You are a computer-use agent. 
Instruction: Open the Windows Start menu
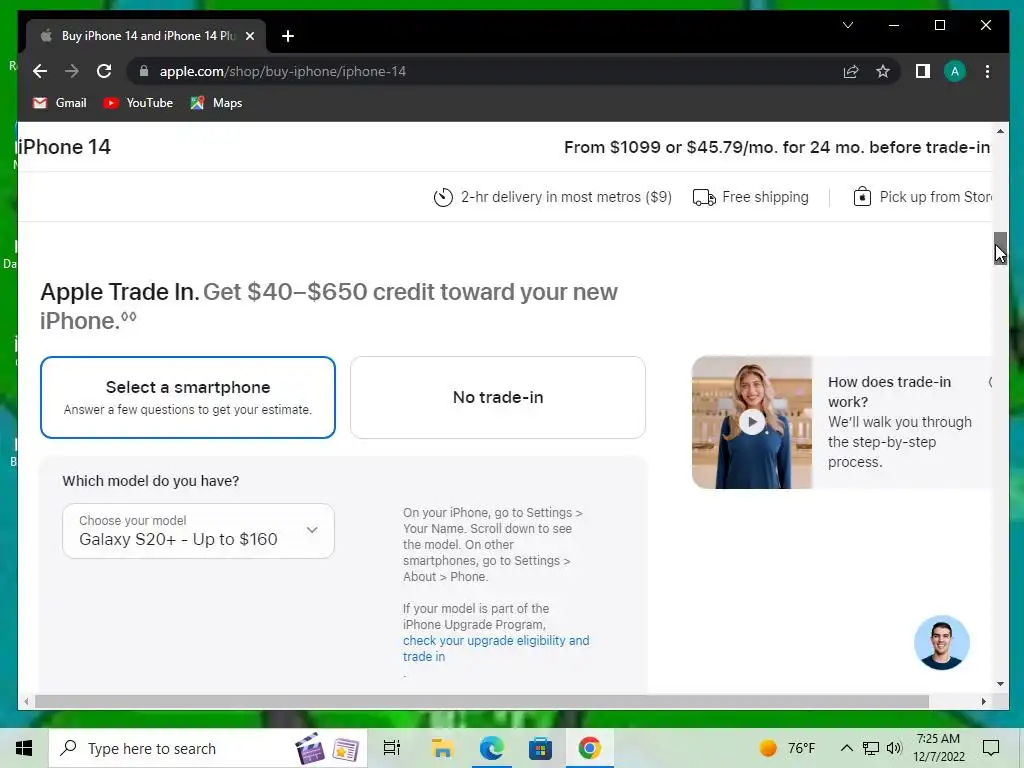(24, 748)
